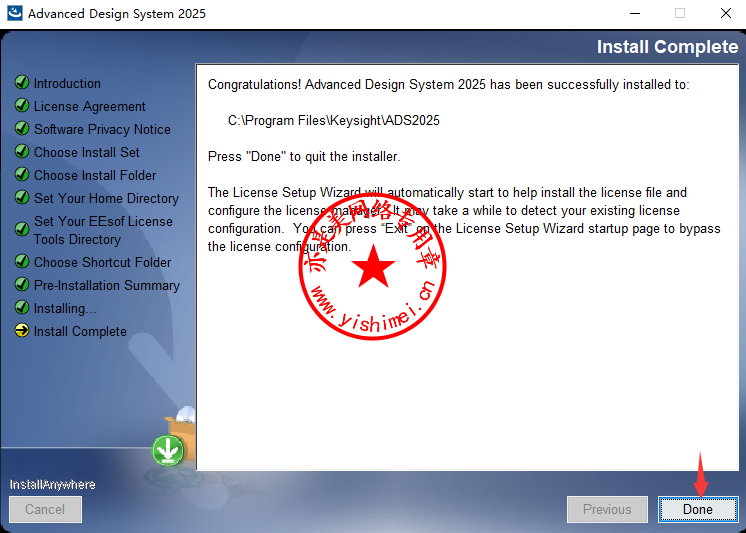The width and height of the screenshot is (746, 533).
Task: Click the greyed-out Cancel button
Action: (45, 509)
